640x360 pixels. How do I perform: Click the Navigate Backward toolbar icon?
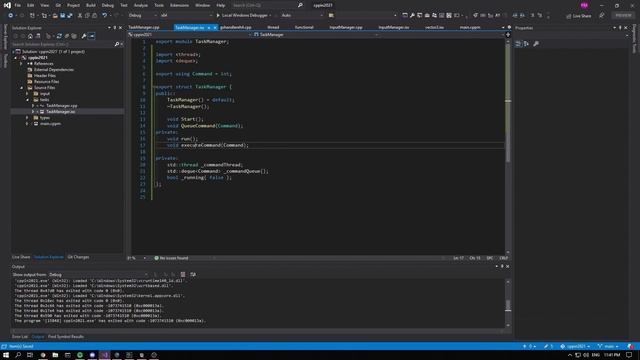click(x=11, y=16)
